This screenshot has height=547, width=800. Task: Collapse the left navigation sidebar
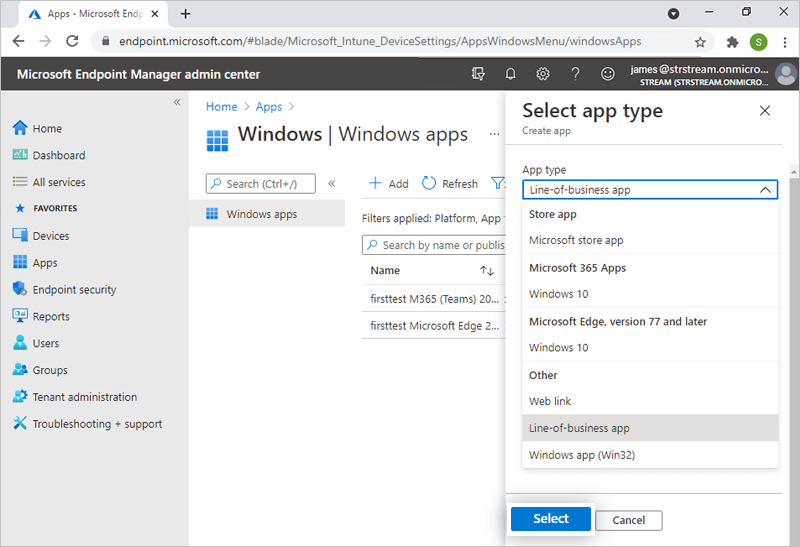177,102
